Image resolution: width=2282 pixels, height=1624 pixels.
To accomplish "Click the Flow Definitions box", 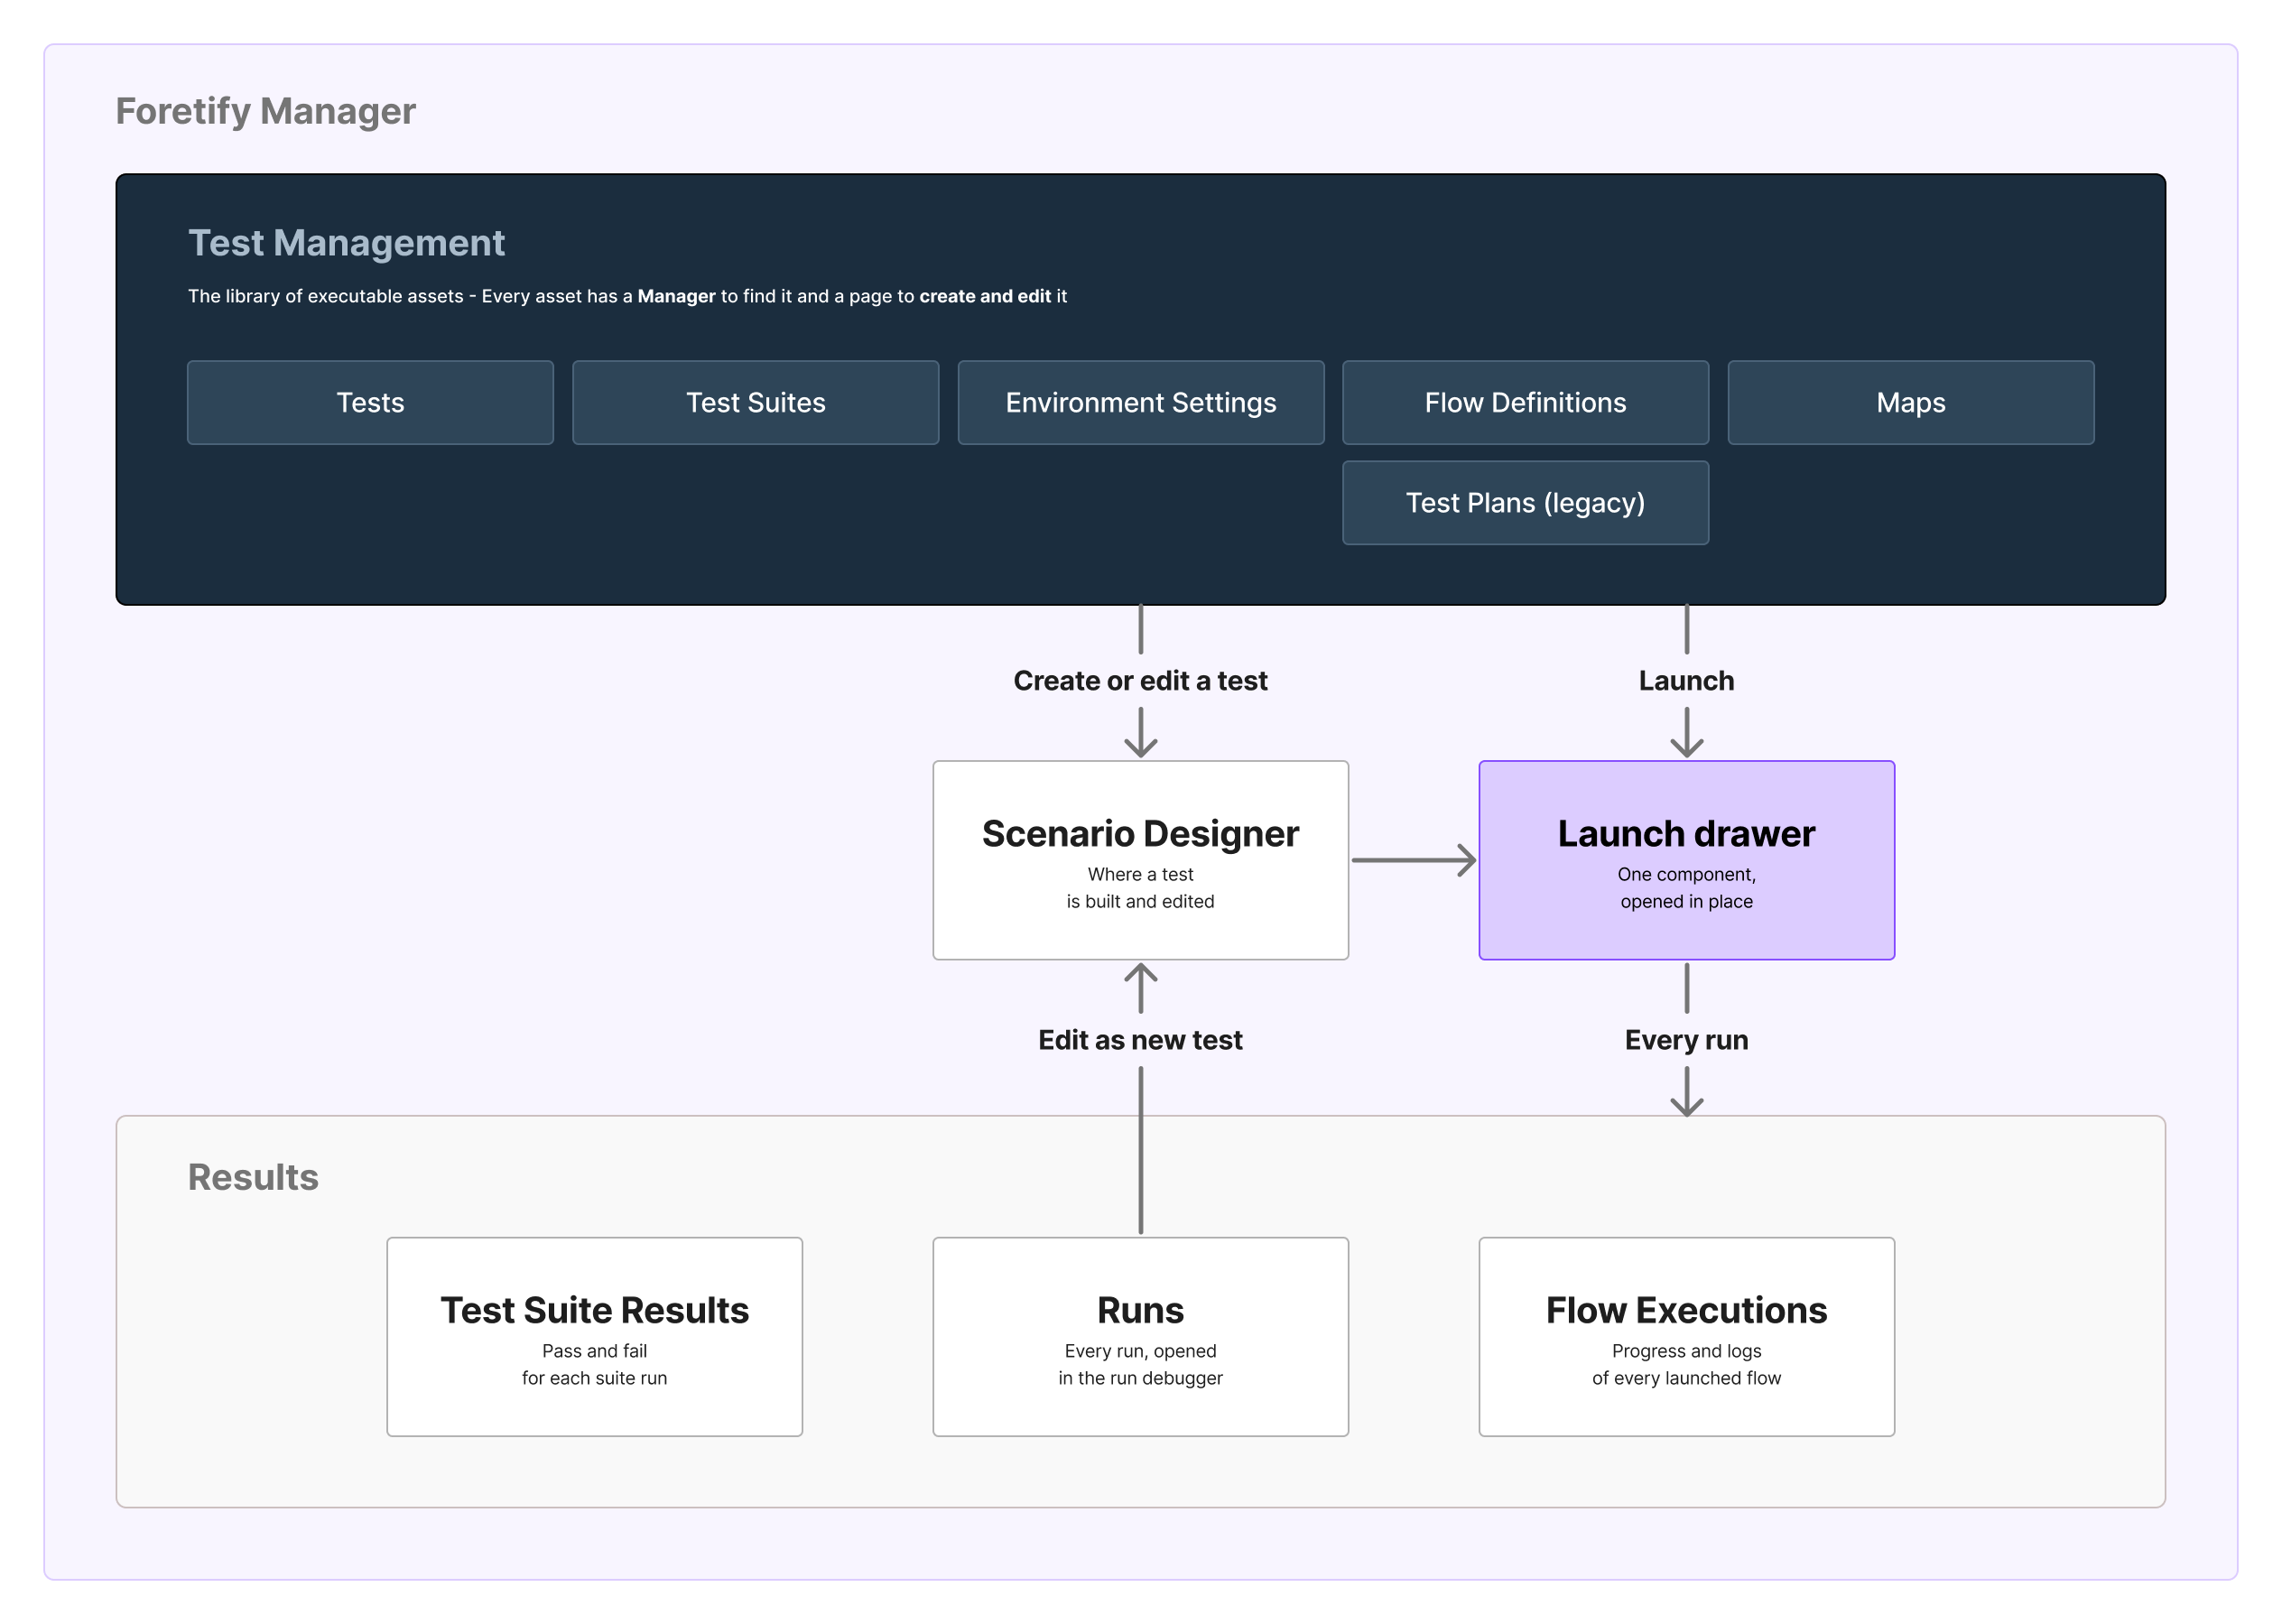I will click(x=1525, y=402).
